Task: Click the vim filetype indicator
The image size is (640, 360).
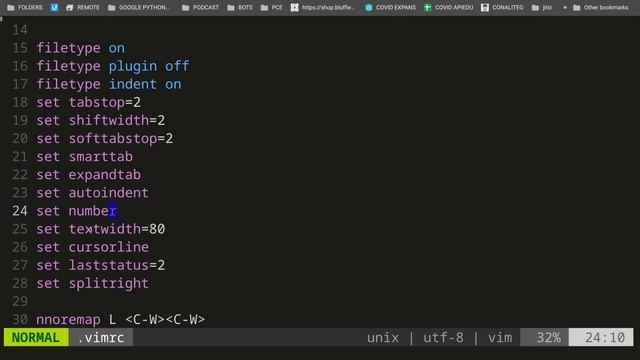Action: click(x=500, y=338)
